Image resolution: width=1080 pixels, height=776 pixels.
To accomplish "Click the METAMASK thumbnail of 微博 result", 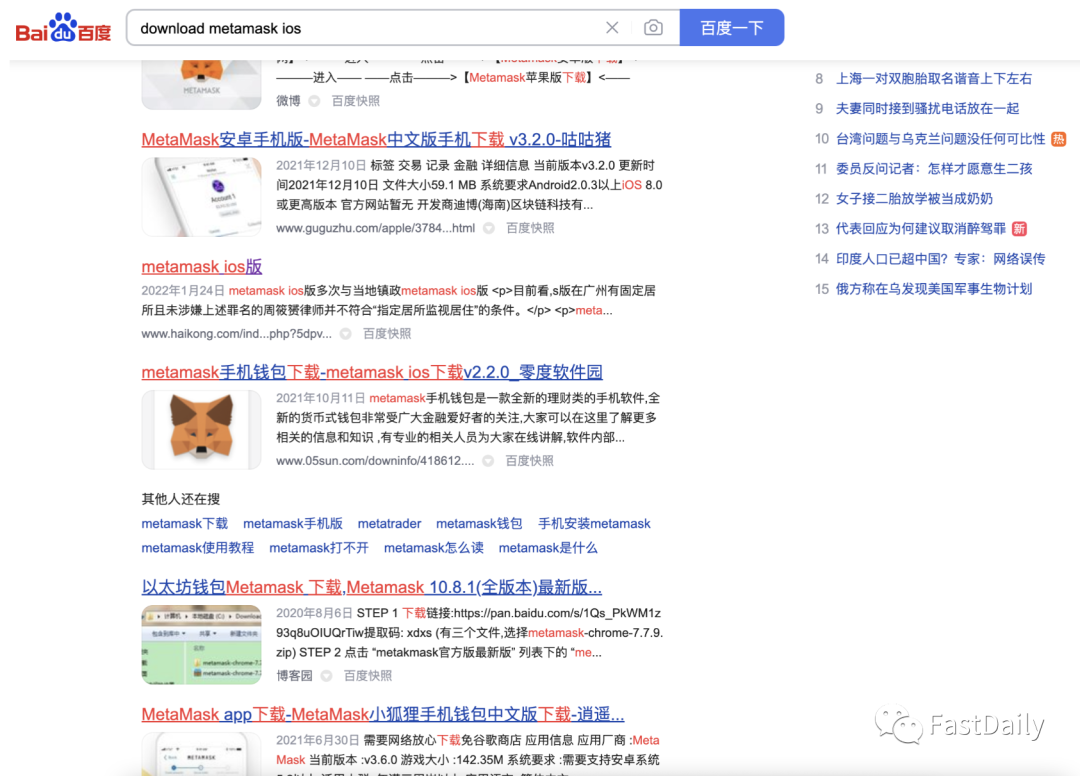I will point(201,85).
